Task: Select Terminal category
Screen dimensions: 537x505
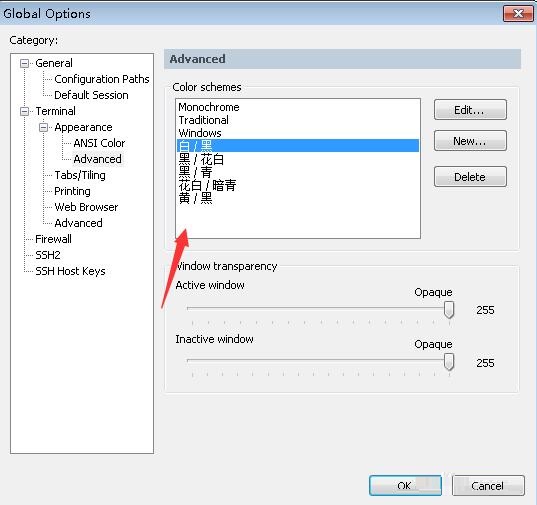Action: click(55, 111)
